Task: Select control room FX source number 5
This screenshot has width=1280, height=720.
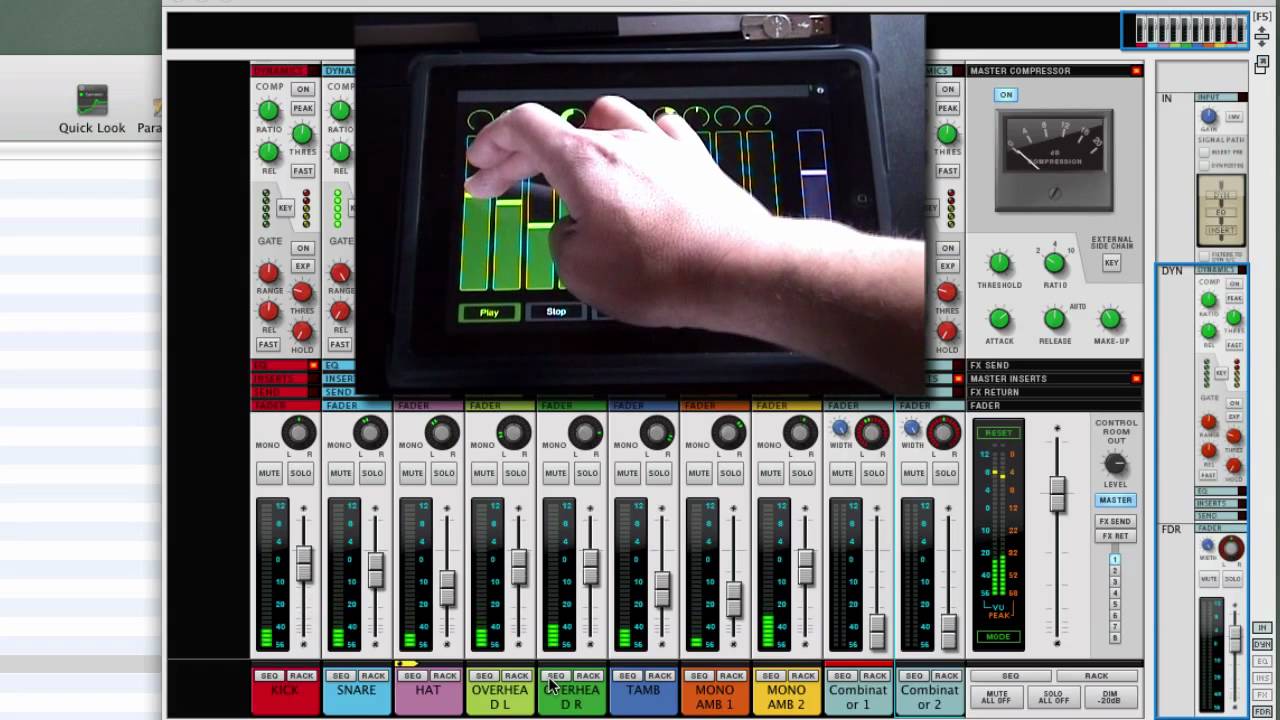Action: 1115,605
